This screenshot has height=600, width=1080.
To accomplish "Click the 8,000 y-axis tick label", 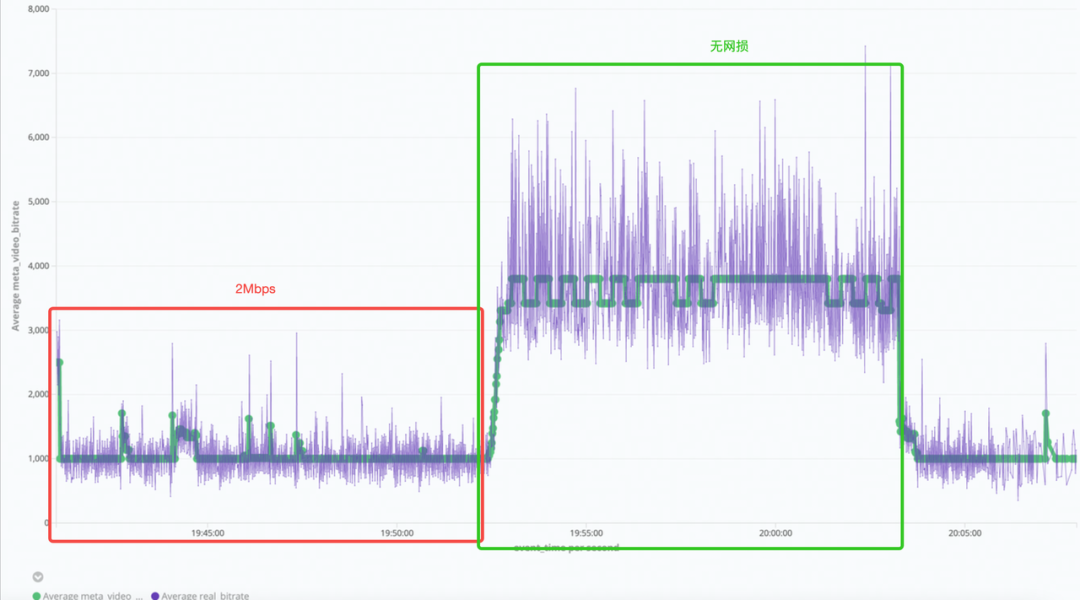I will pos(36,9).
